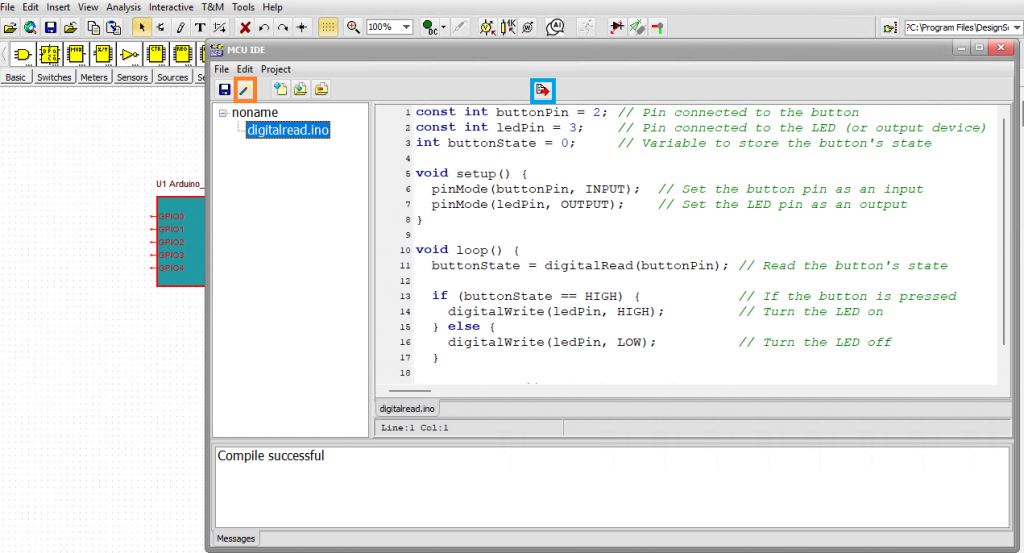Click the zoom magnifier icon in main toolbar
Viewport: 1024px width, 553px height.
click(353, 27)
